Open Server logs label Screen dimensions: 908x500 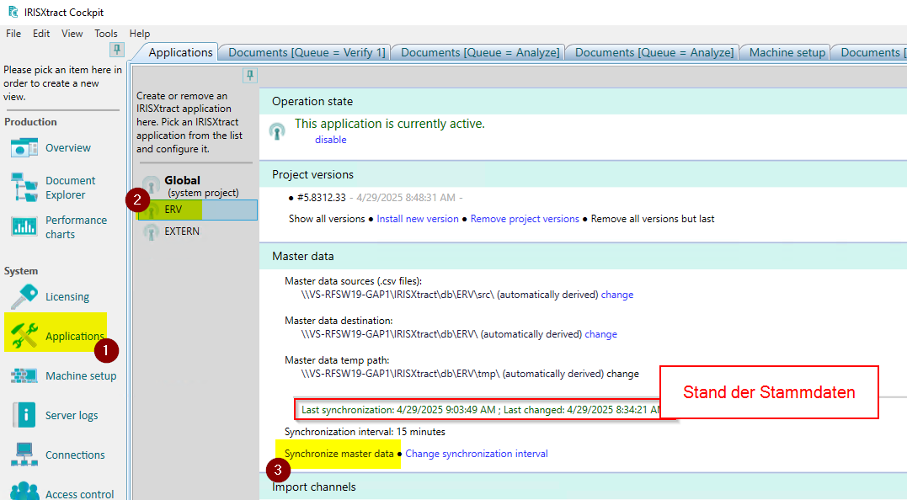[x=71, y=415]
